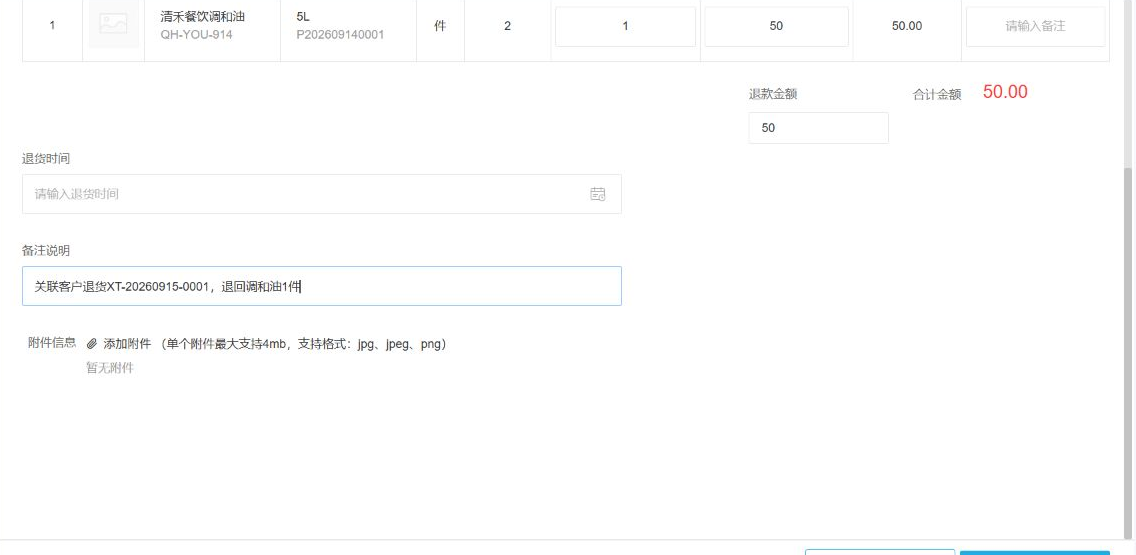Click the quantity cell showing 2
The image size is (1136, 555).
[507, 26]
